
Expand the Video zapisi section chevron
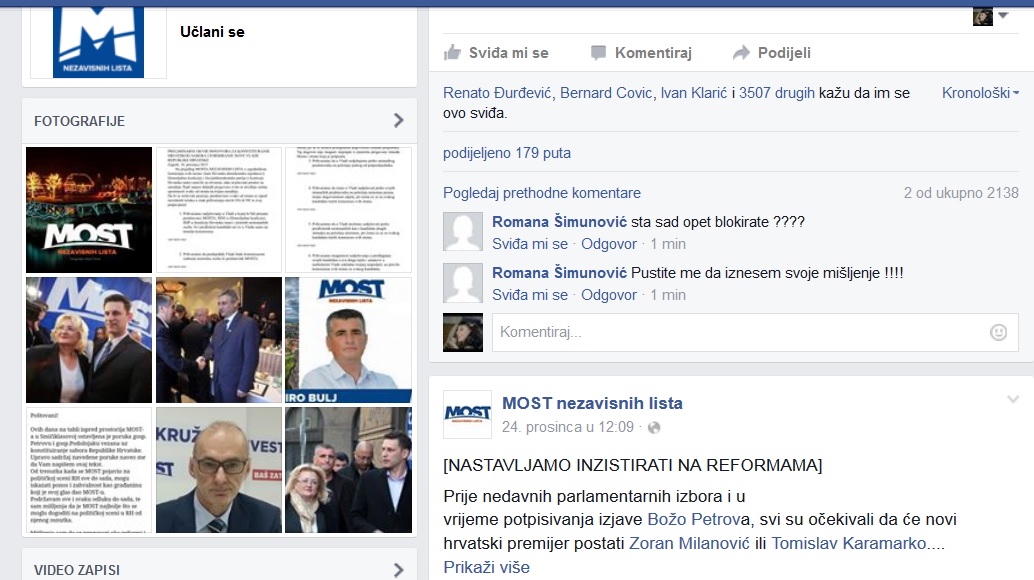pos(399,570)
